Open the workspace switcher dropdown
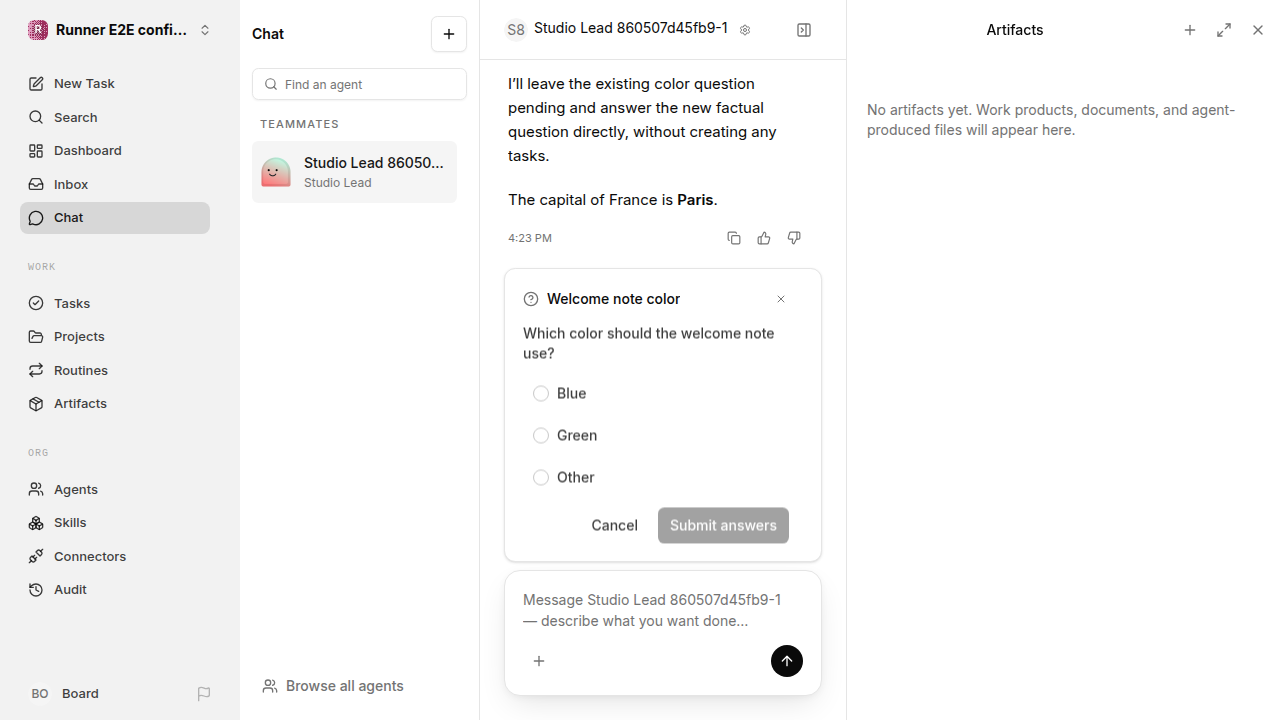The width and height of the screenshot is (1280, 720). tap(205, 30)
